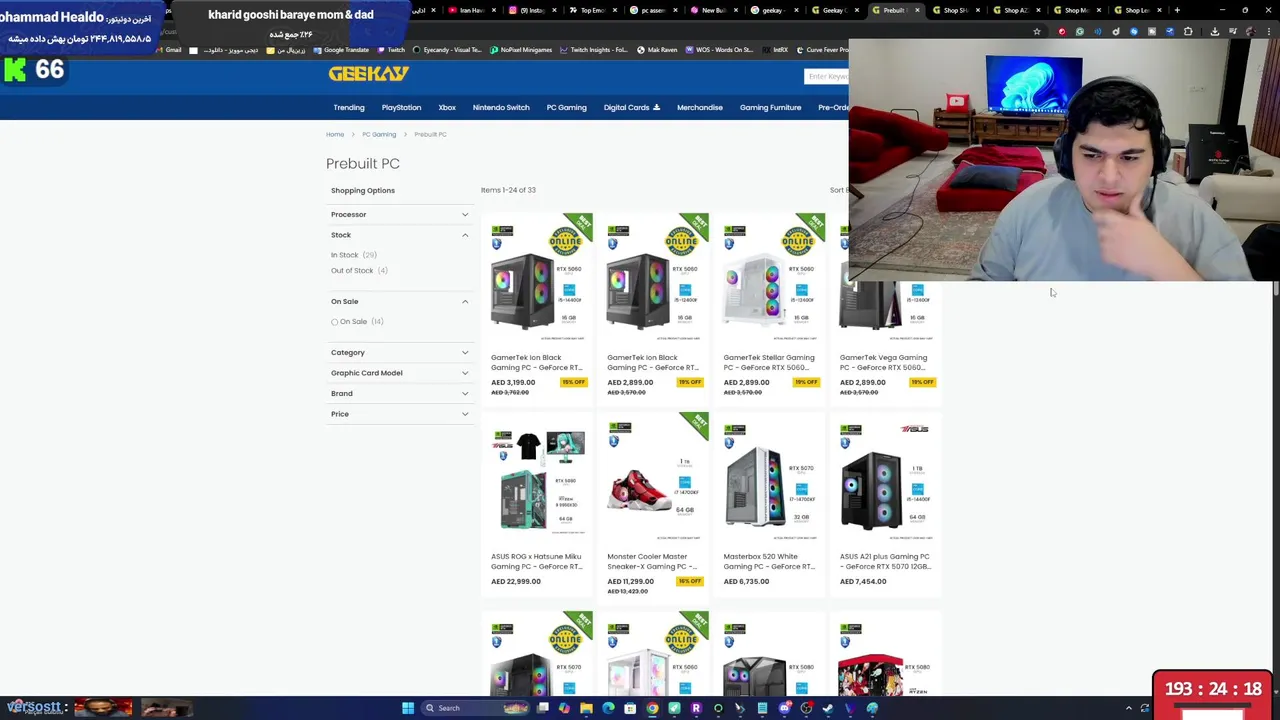Open a new browser tab
The width and height of the screenshot is (1280, 720).
click(x=1177, y=10)
